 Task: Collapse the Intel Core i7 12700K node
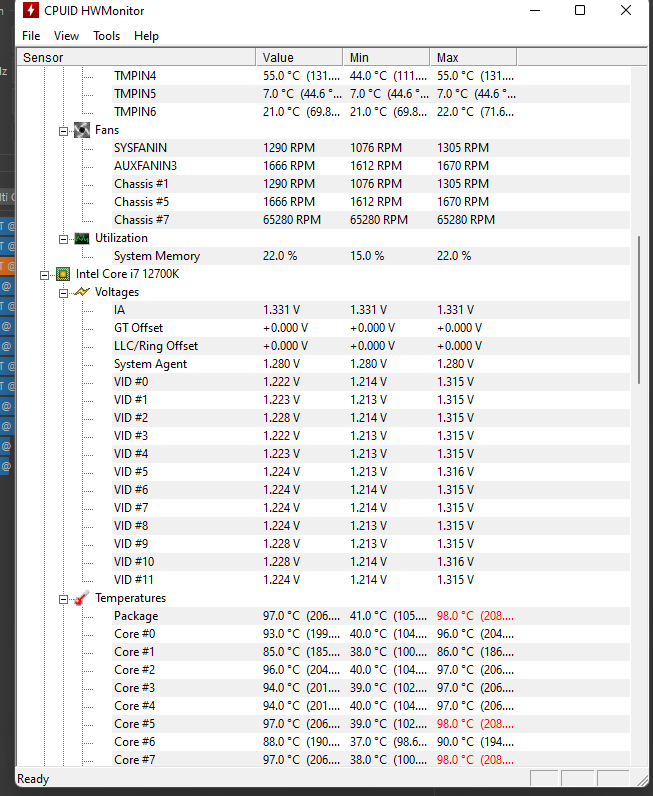[45, 275]
